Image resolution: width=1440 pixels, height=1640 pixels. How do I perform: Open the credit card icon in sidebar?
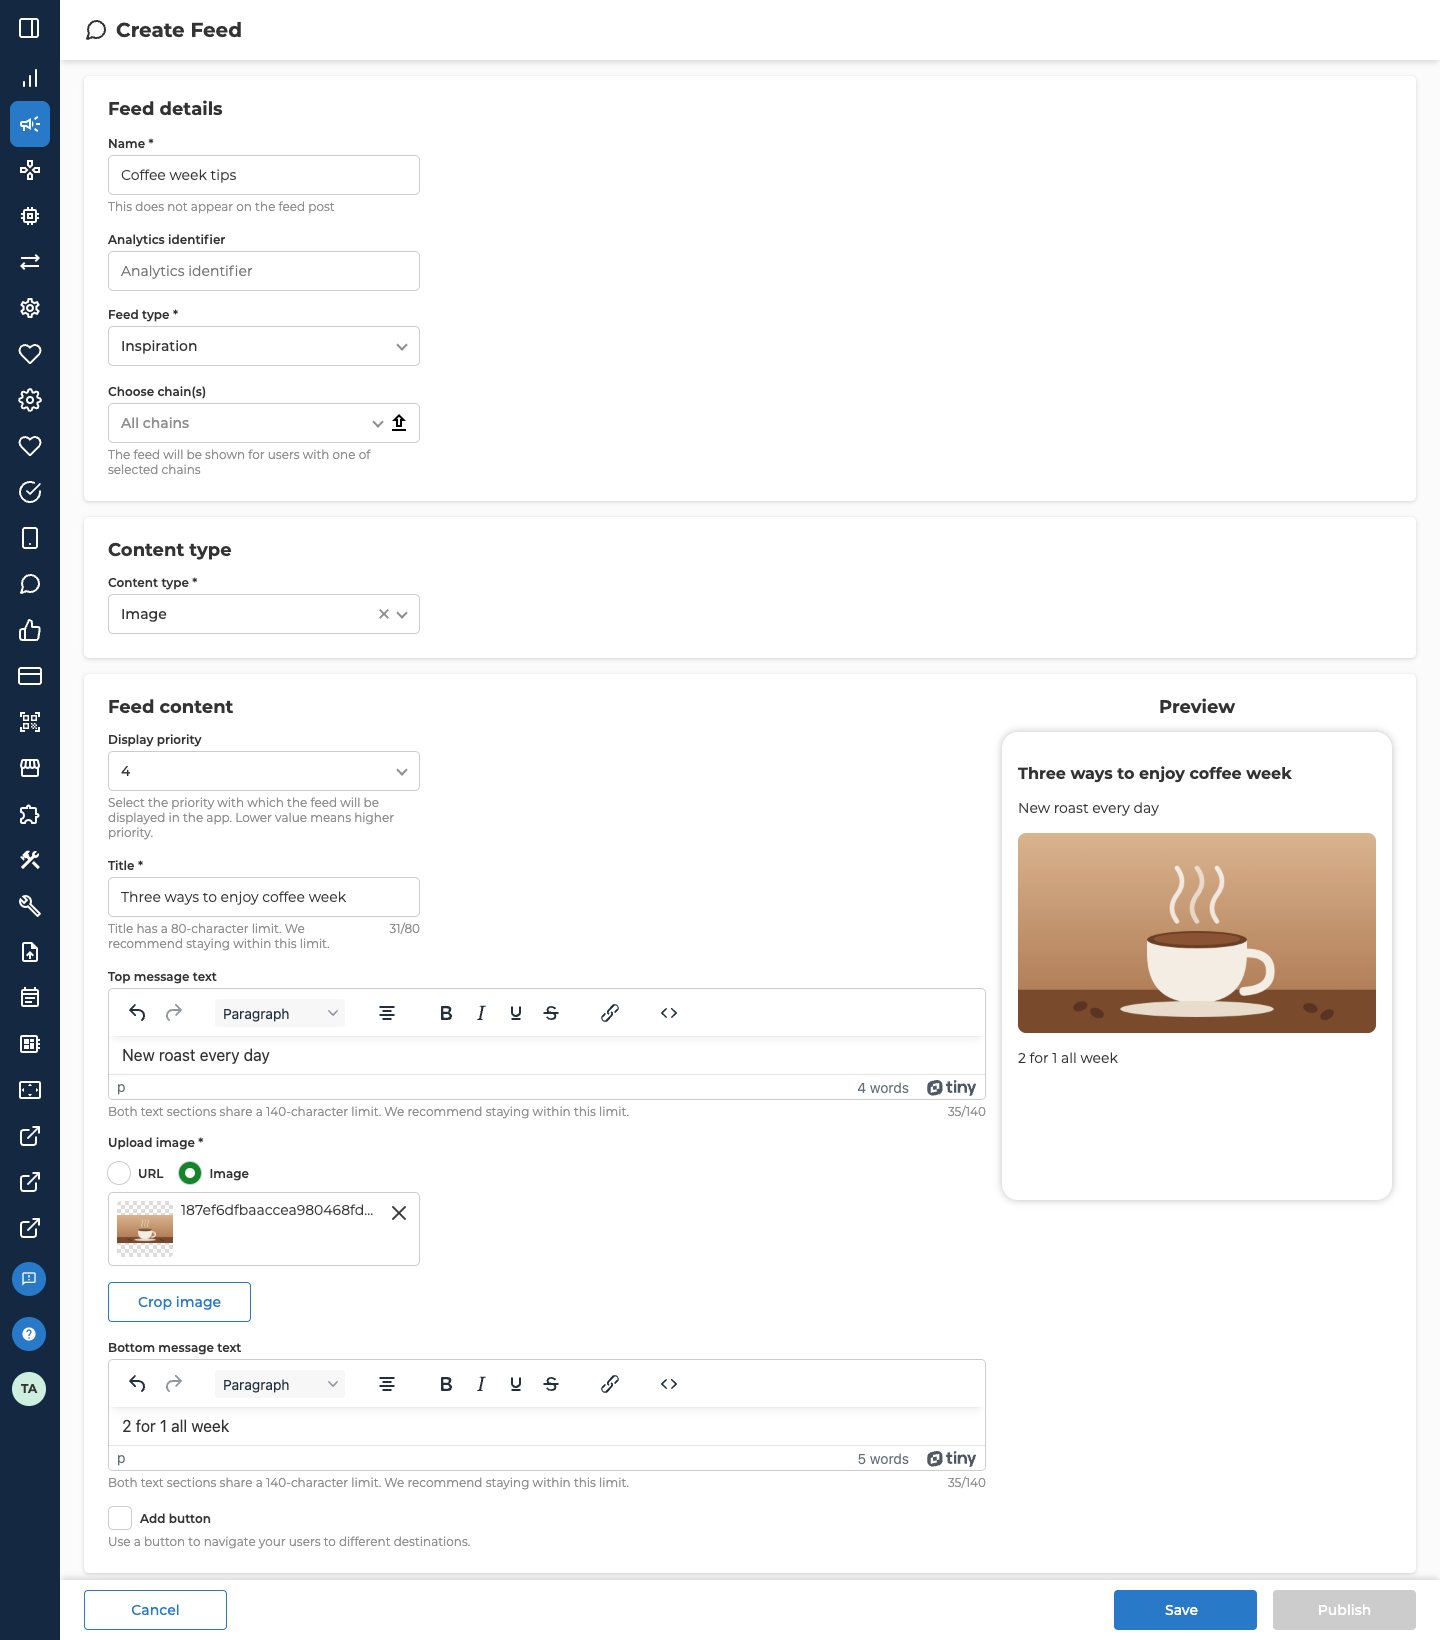tap(30, 676)
